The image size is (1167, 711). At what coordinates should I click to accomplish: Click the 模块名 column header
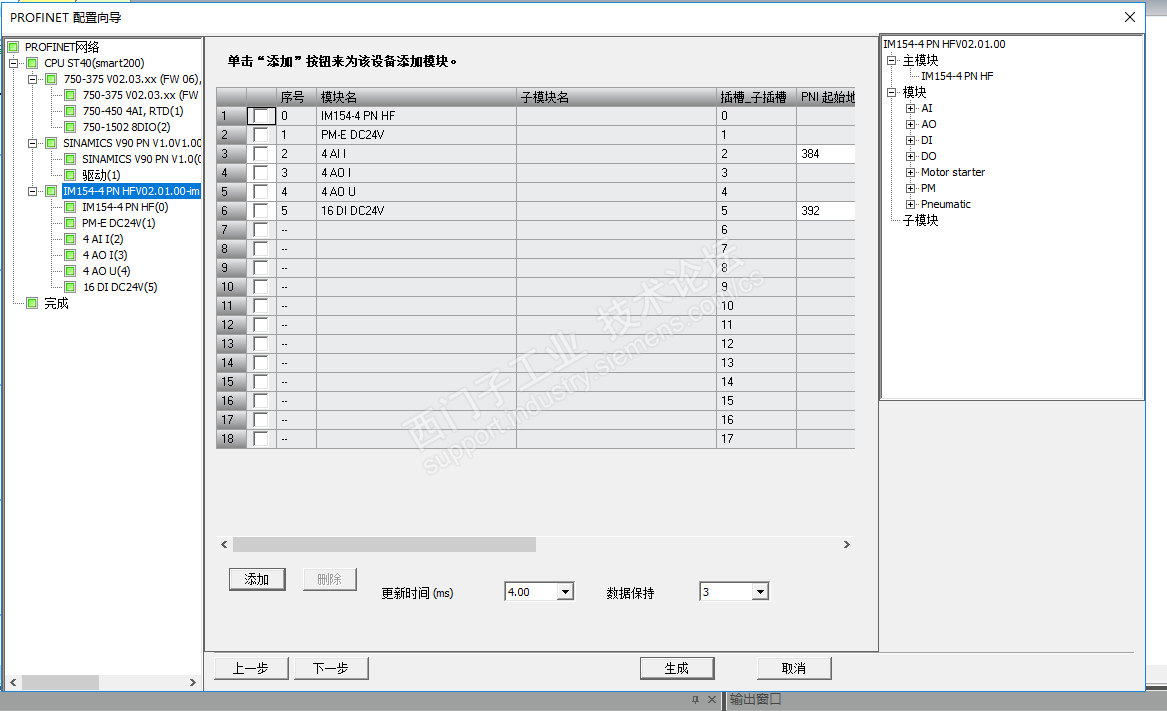[x=416, y=97]
